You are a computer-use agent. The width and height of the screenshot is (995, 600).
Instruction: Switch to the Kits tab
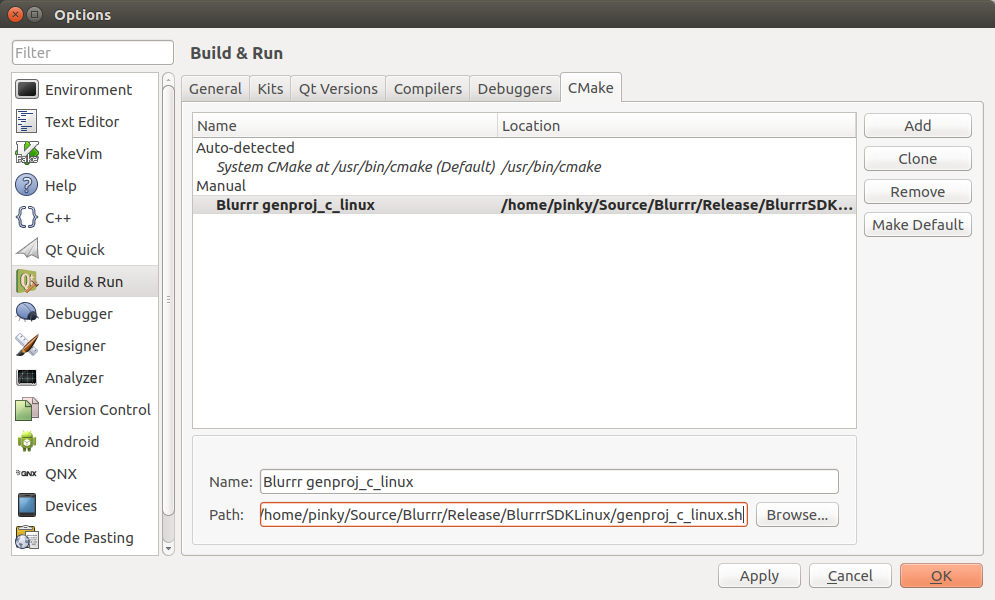click(x=270, y=89)
